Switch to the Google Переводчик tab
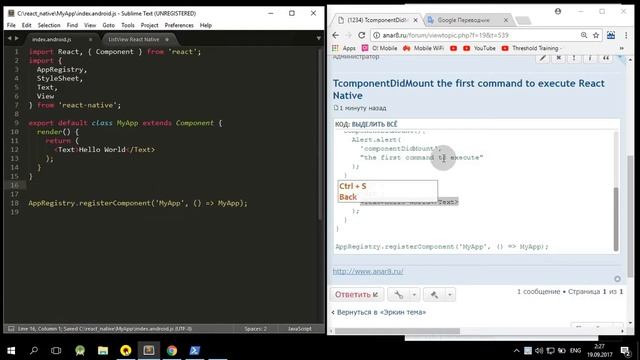The height and width of the screenshot is (360, 640). click(x=463, y=20)
